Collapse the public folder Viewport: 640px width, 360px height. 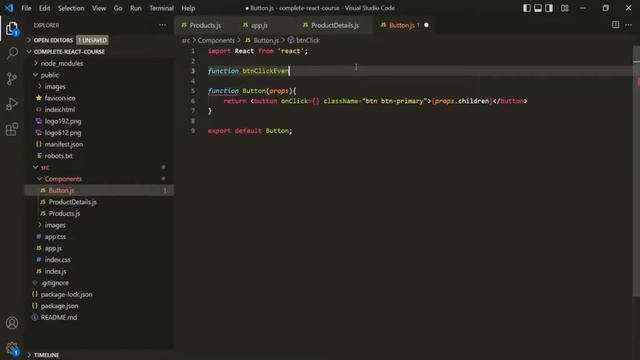[49, 75]
